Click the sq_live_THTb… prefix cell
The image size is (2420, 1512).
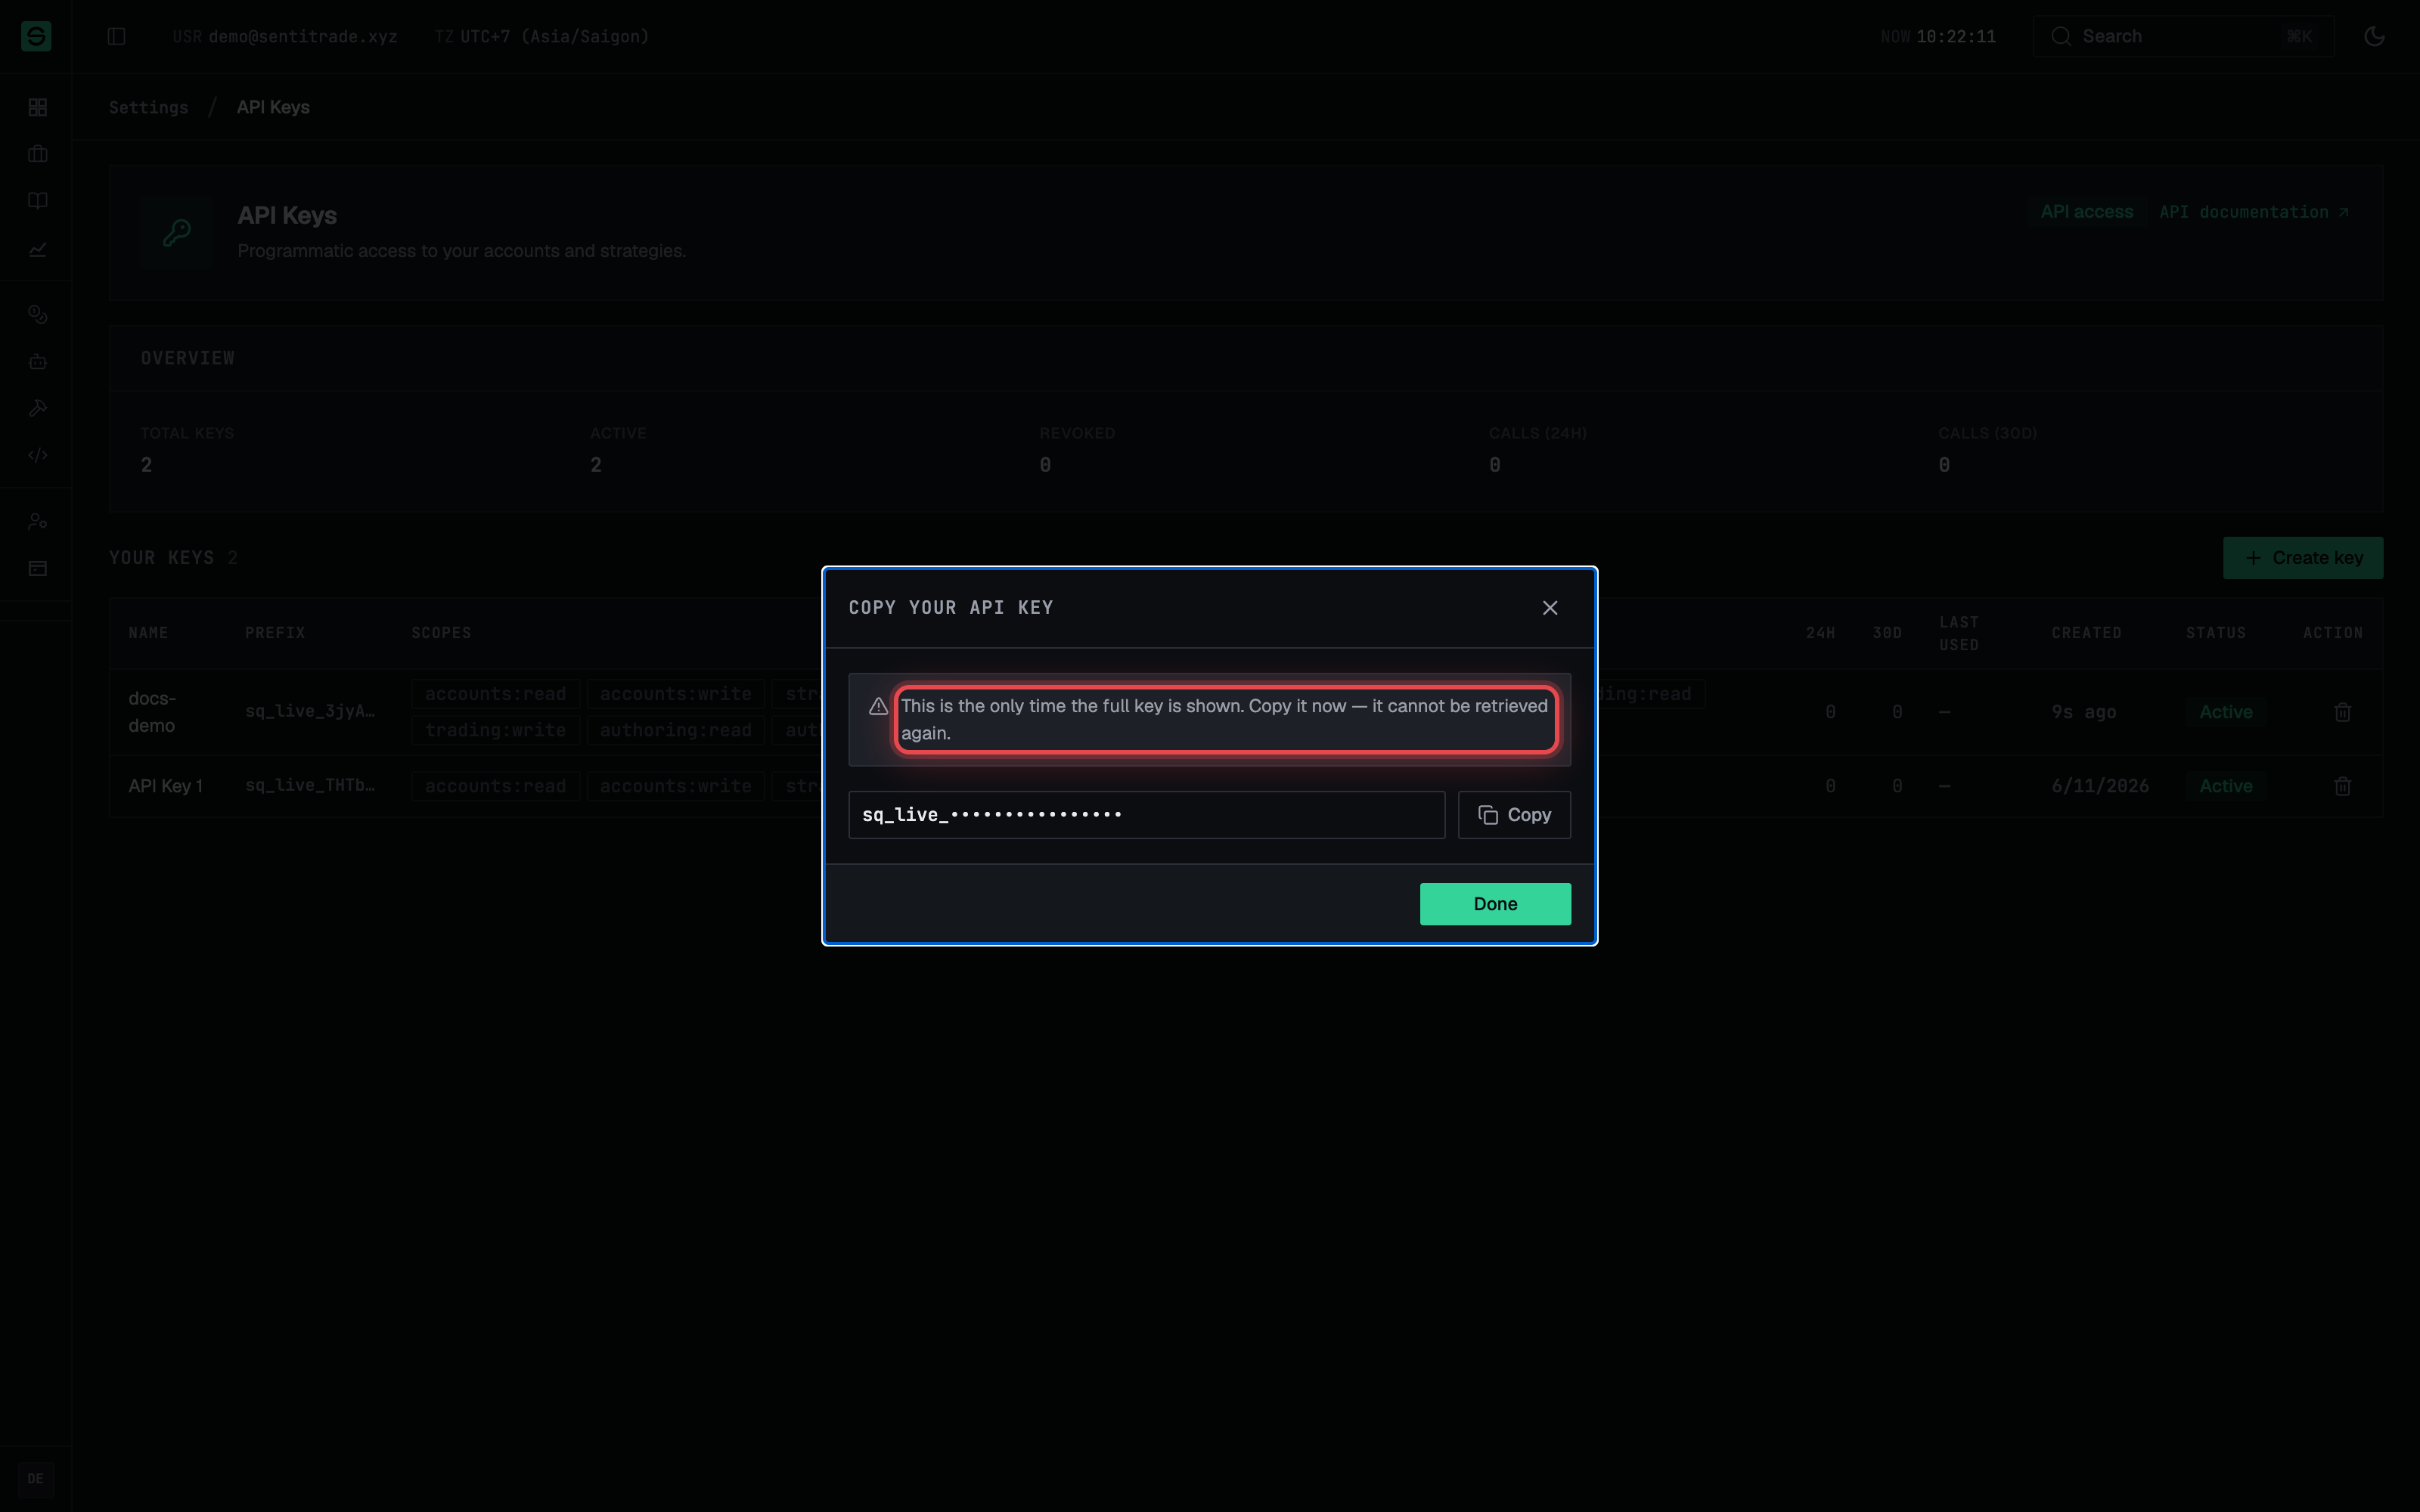click(310, 785)
